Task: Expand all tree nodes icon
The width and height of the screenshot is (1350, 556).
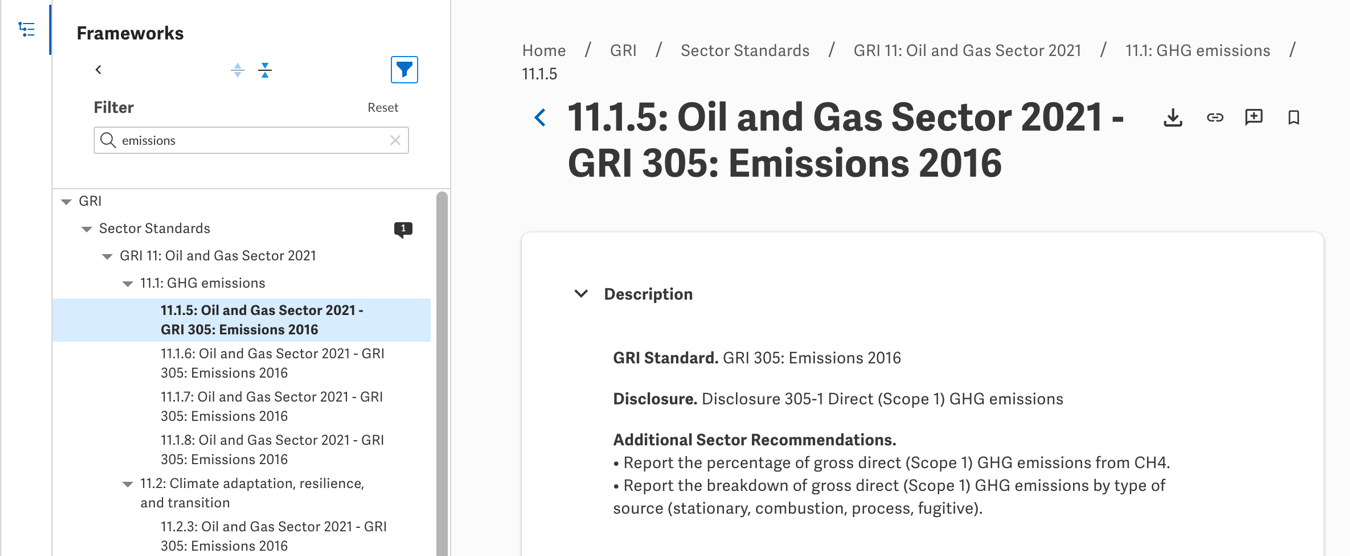Action: click(x=237, y=70)
